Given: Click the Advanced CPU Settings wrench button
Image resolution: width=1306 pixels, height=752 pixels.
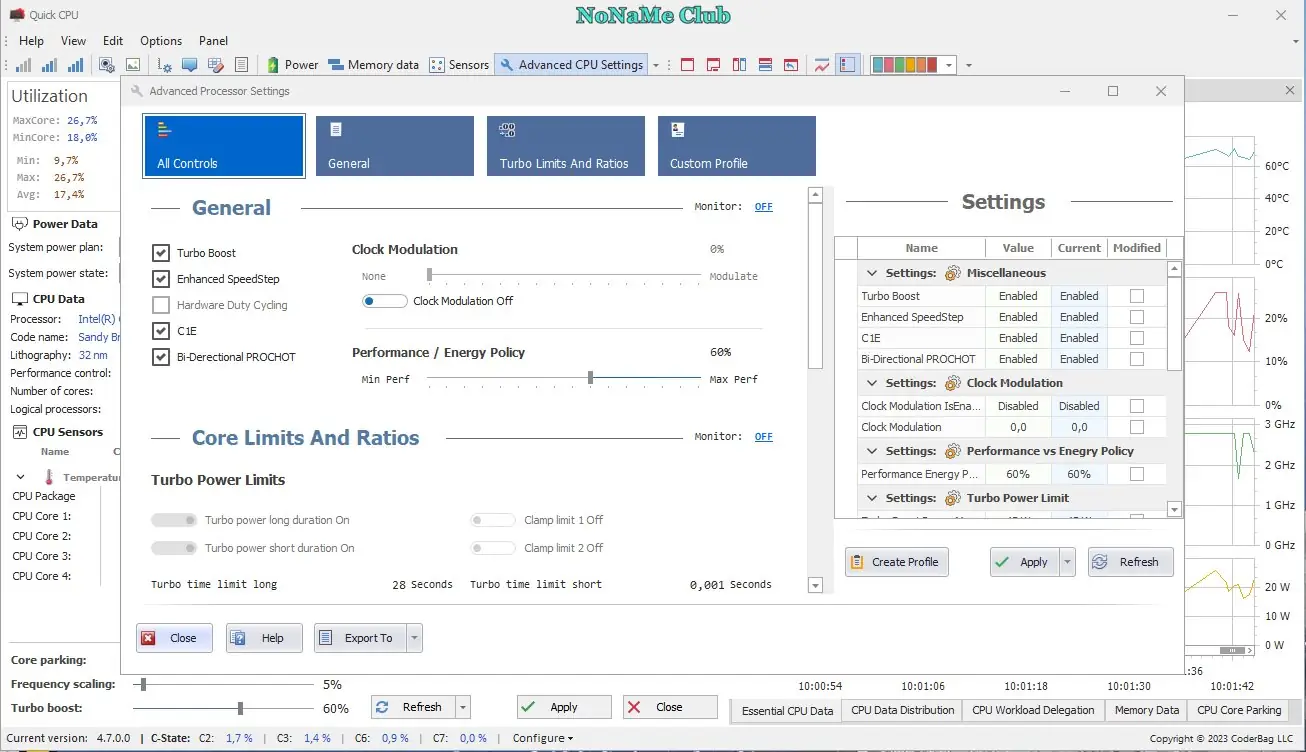Looking at the screenshot, I should click(x=571, y=65).
